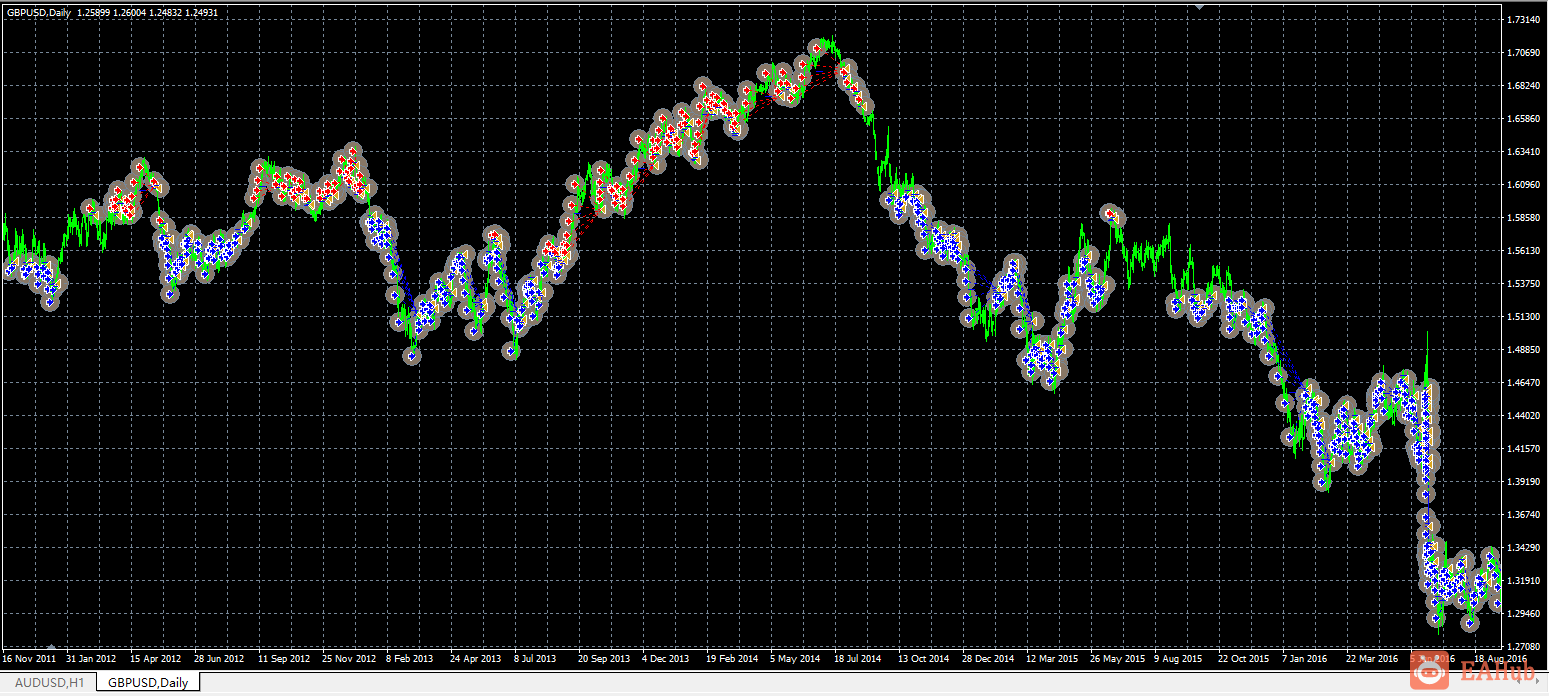
Task: Click the 22 Oct 2015 date label
Action: (x=1243, y=659)
